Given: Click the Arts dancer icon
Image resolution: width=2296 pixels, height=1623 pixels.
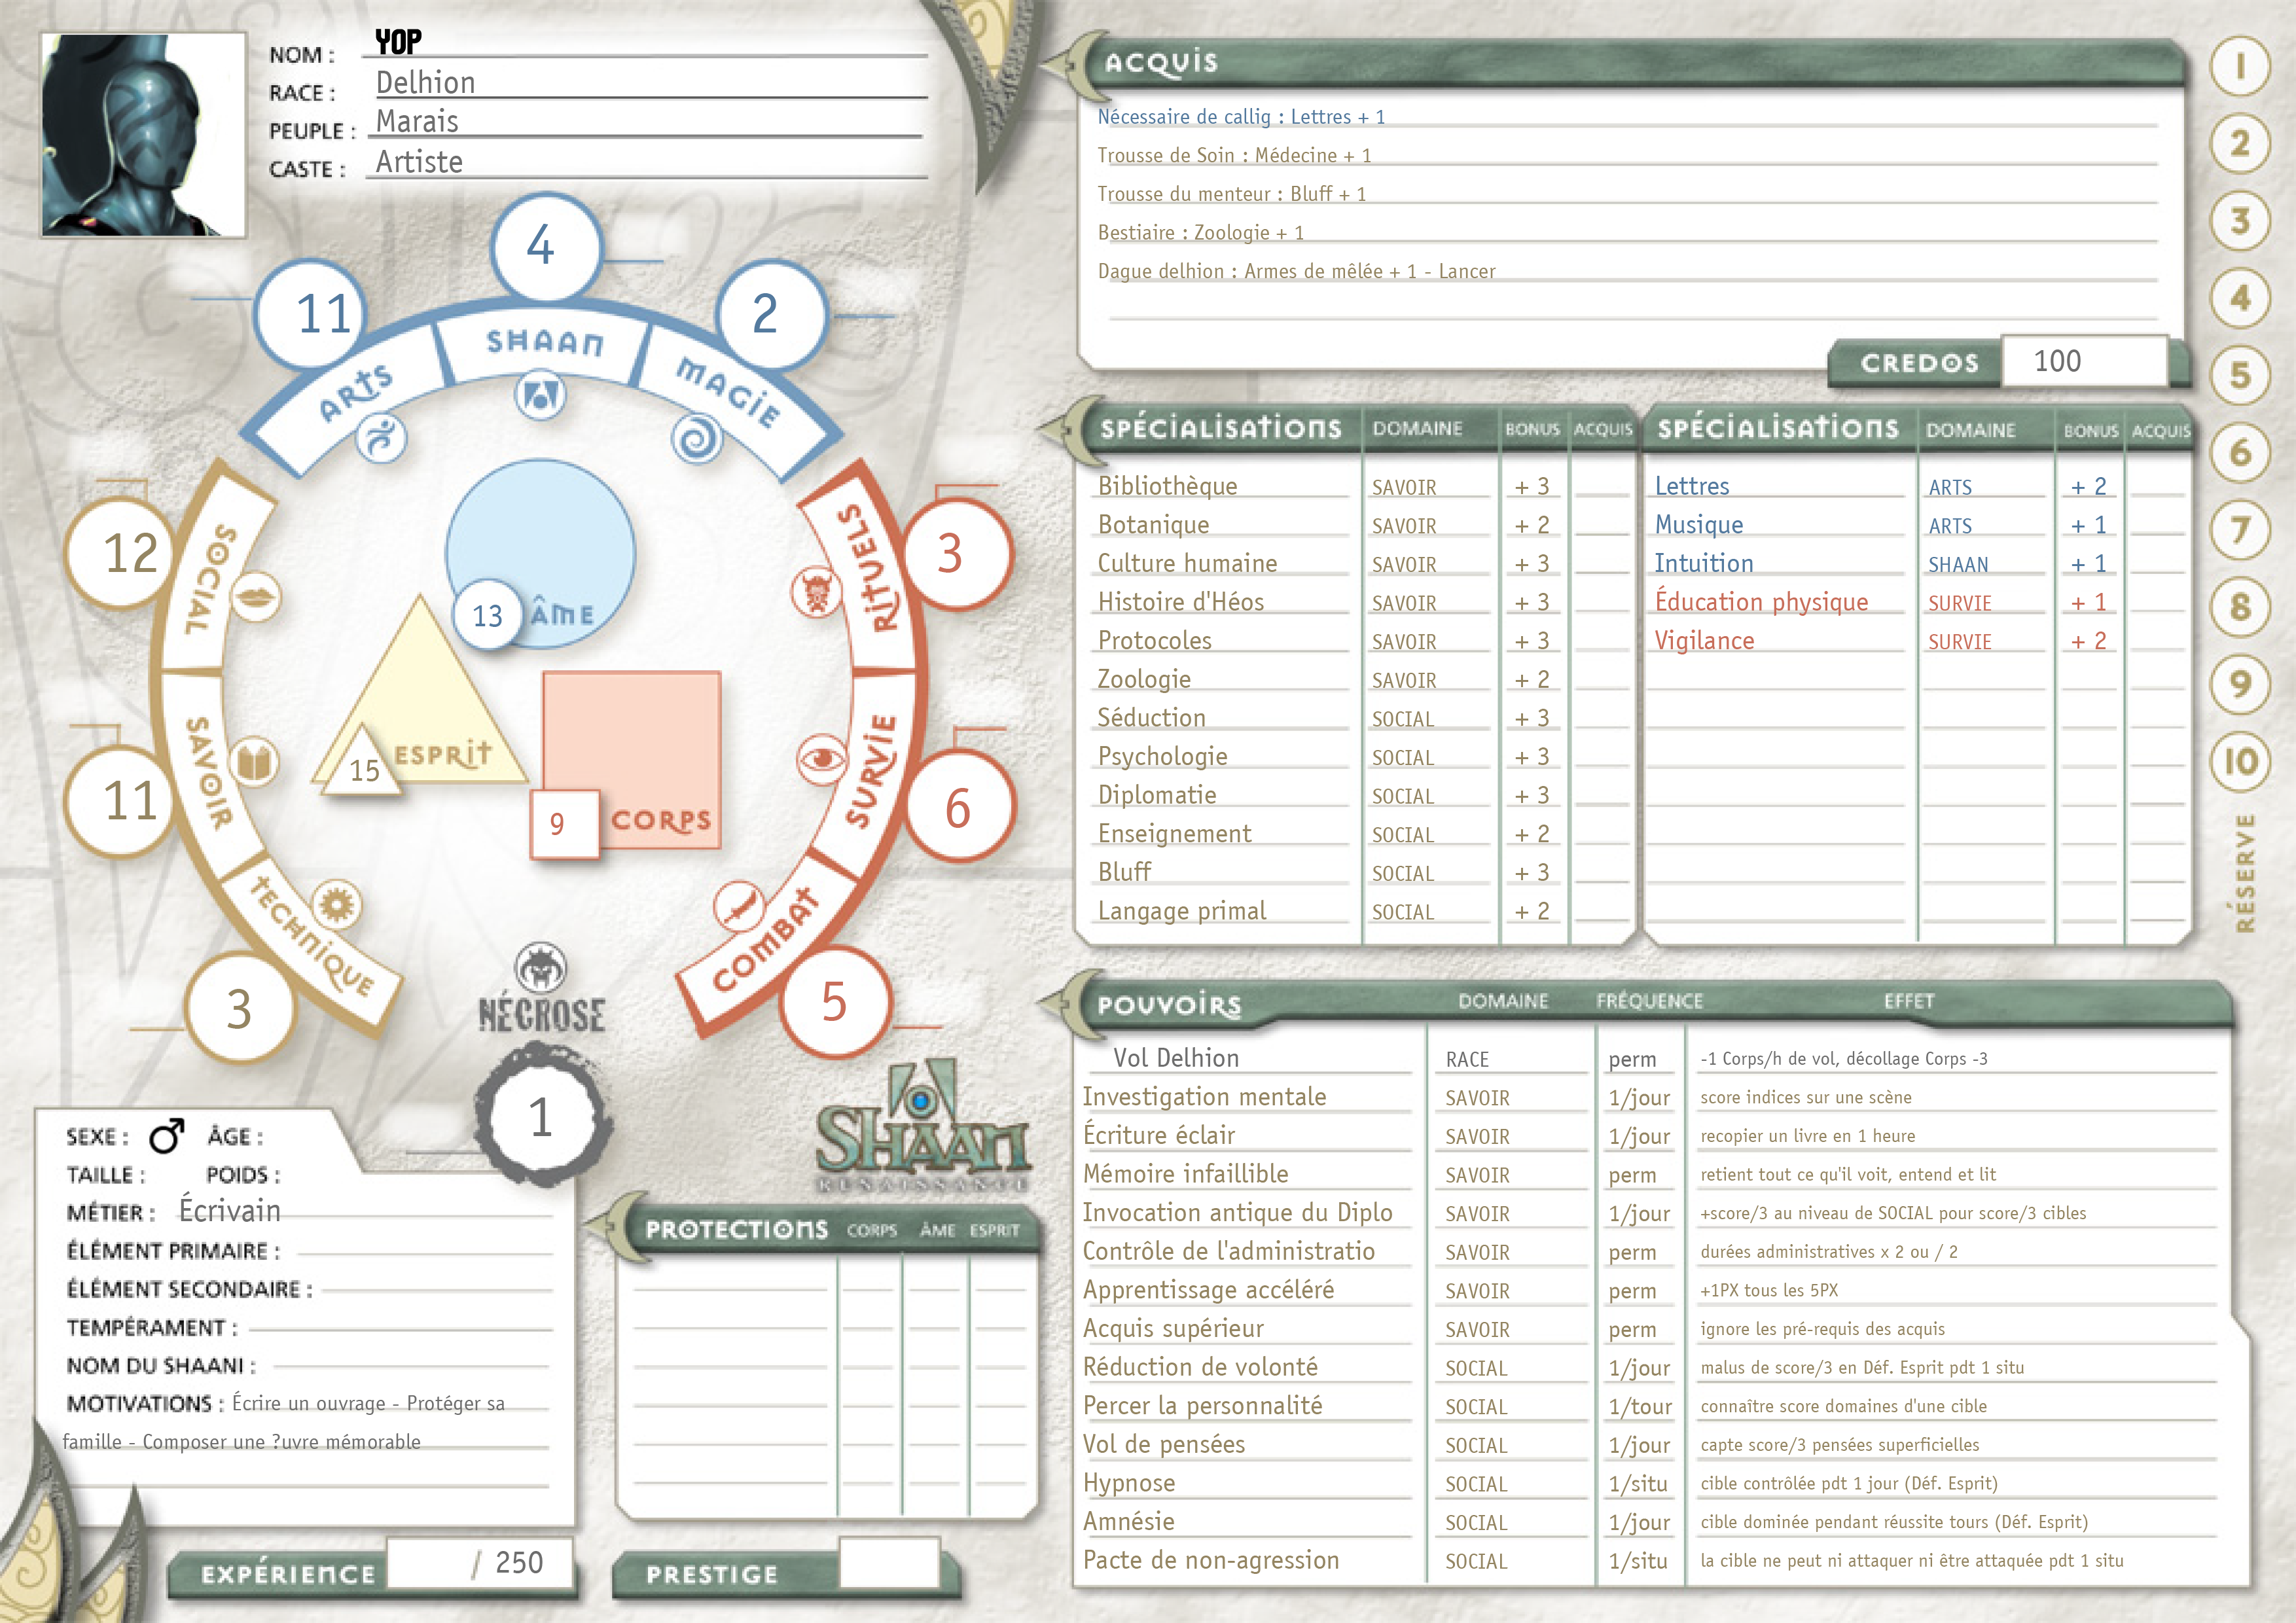Looking at the screenshot, I should pyautogui.click(x=382, y=438).
